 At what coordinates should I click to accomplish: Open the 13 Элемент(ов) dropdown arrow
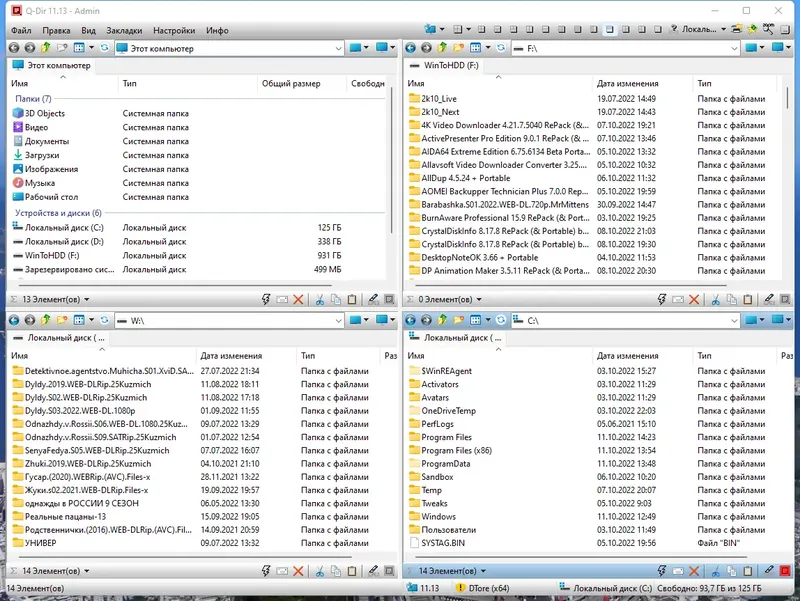(87, 299)
